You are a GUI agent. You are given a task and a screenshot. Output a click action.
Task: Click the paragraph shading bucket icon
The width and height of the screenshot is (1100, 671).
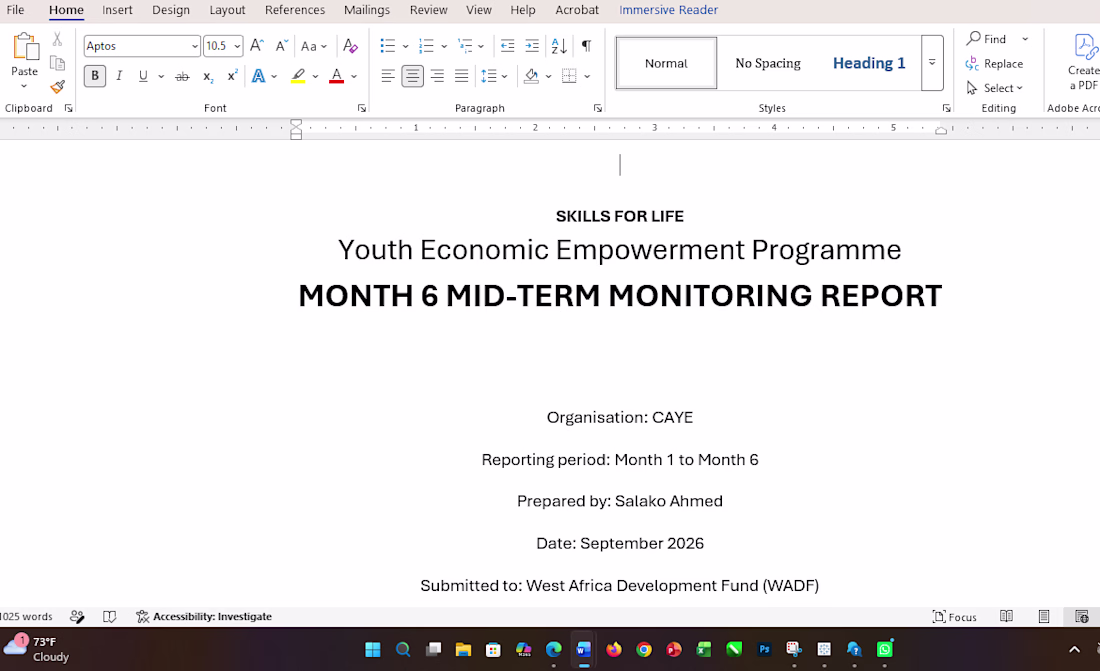[531, 76]
